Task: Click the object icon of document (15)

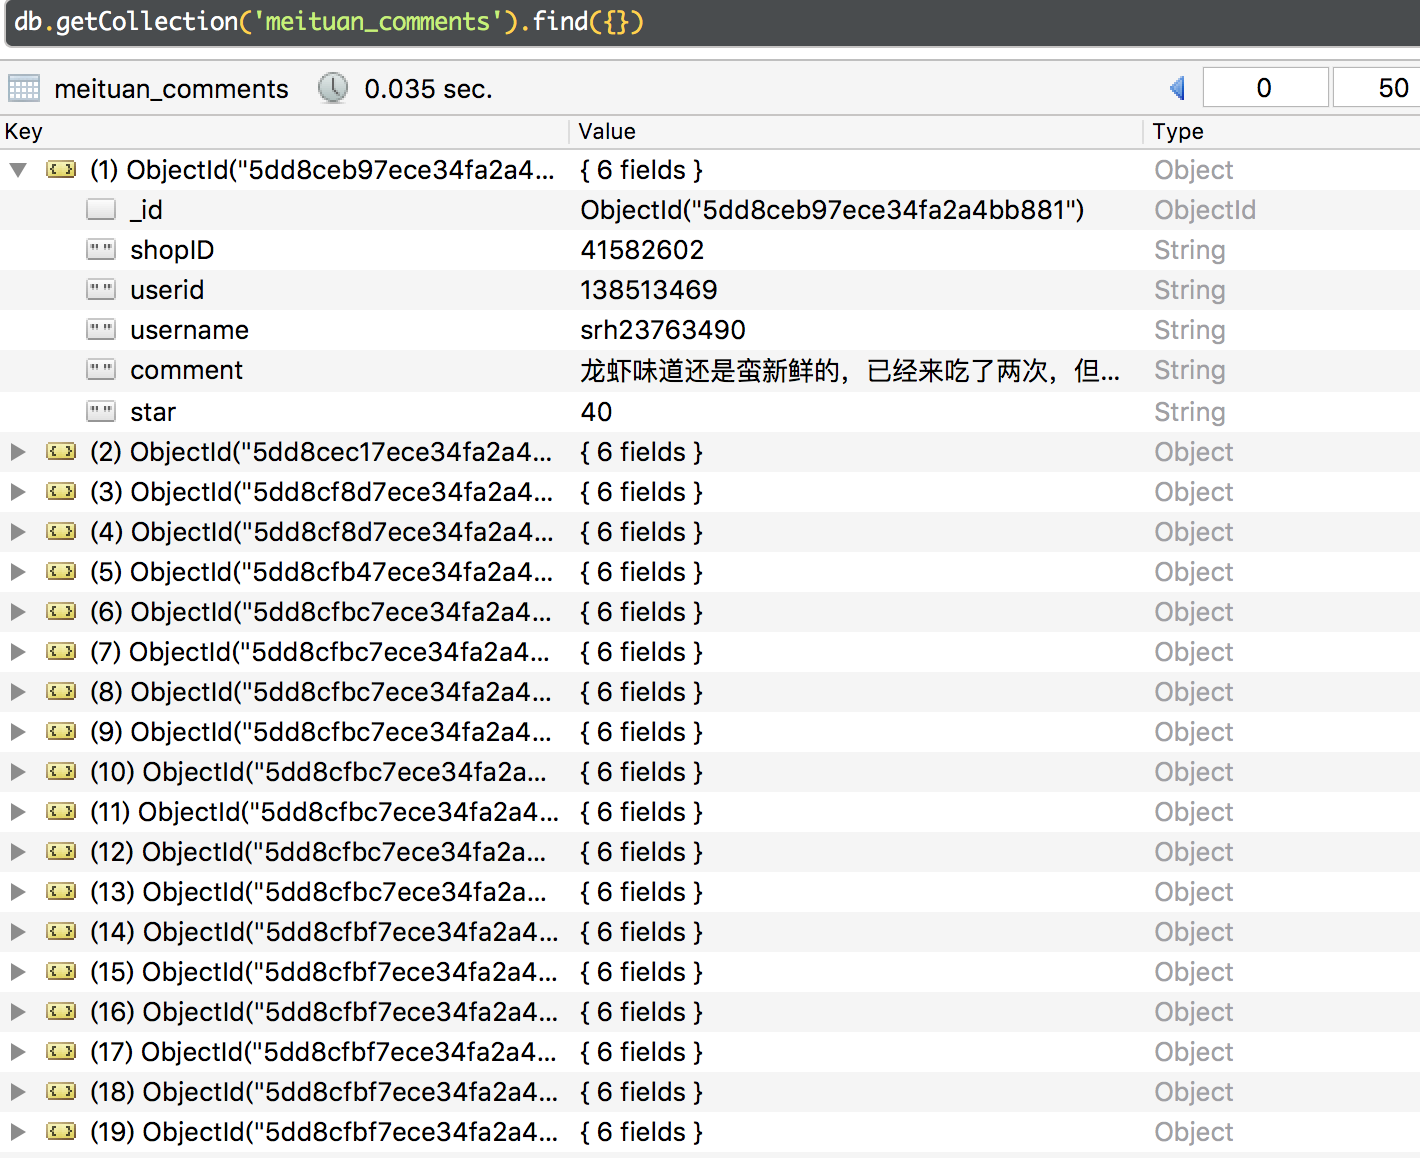Action: tap(61, 972)
